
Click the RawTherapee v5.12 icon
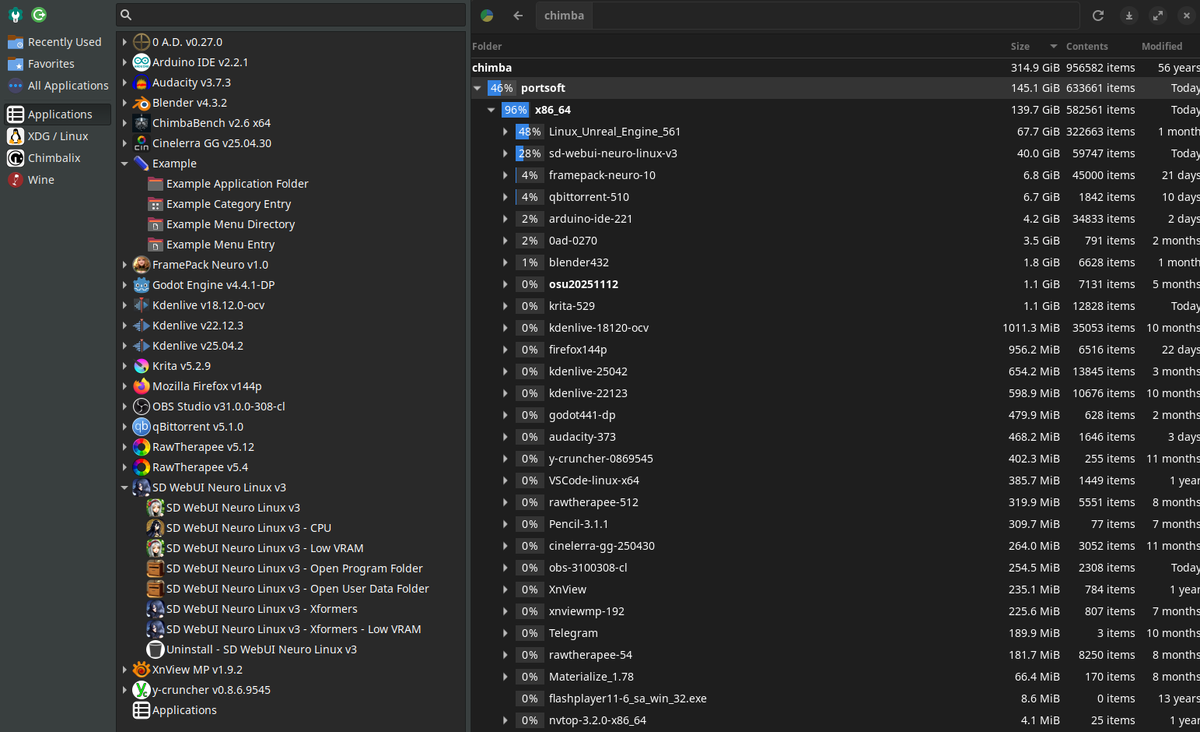click(142, 447)
